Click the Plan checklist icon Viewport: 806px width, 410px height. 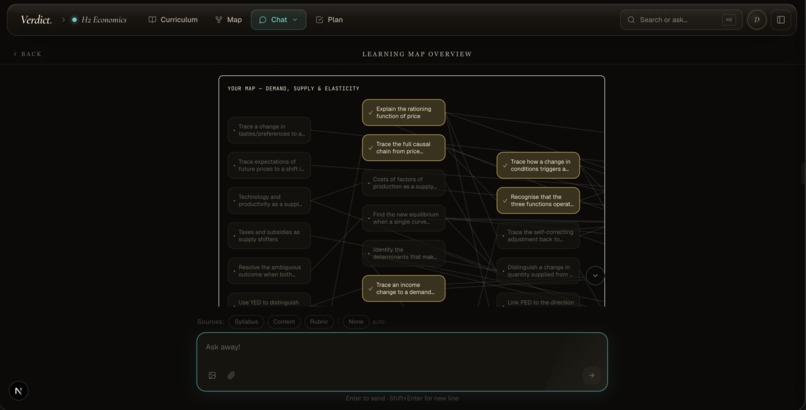319,20
